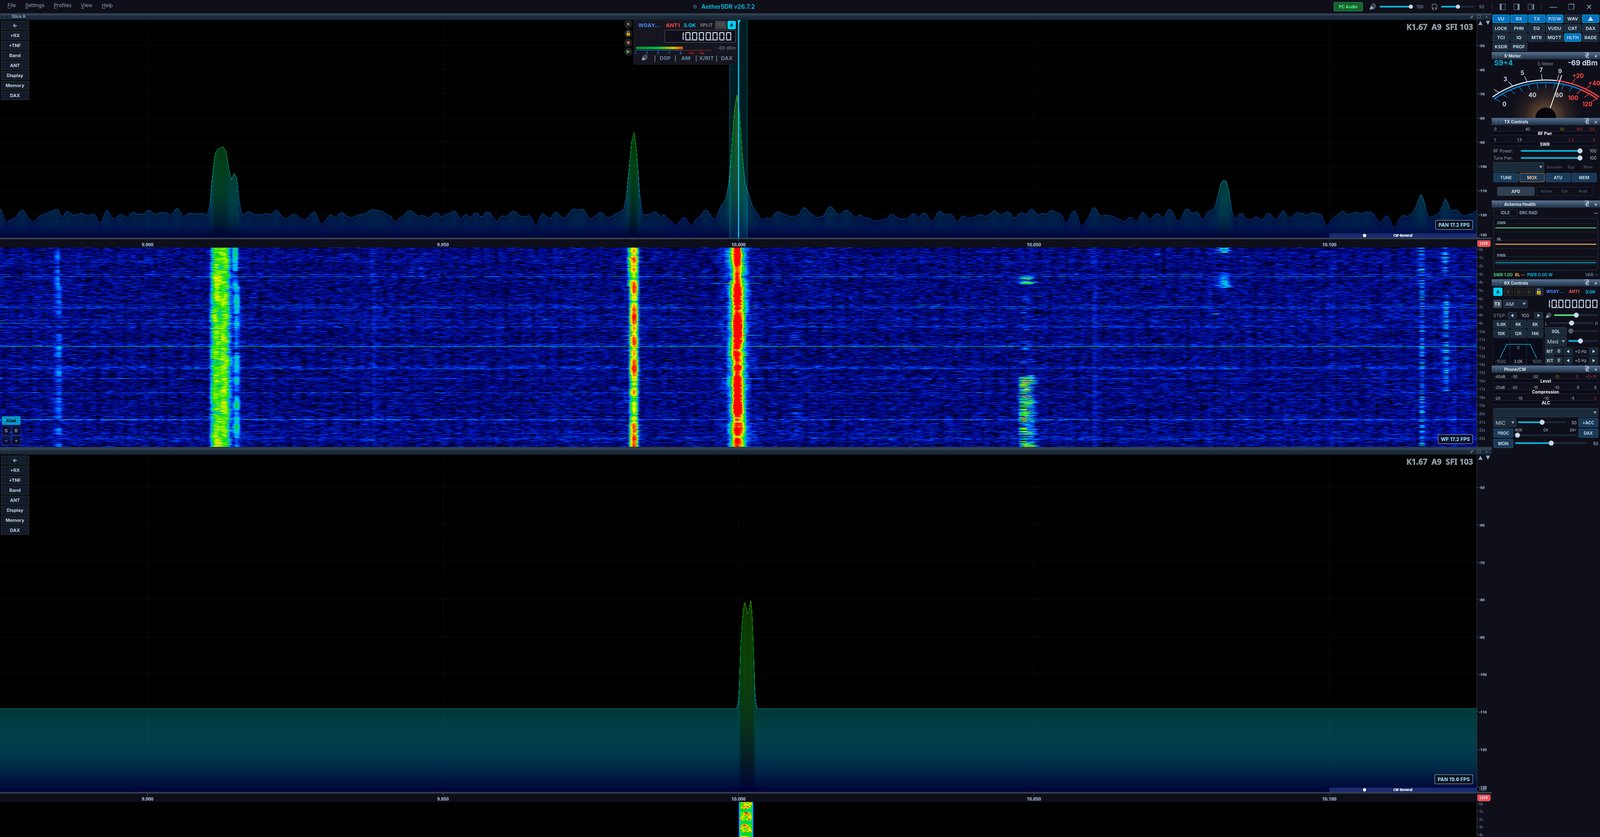Click the back arrow in upper panadapter sidebar
Image resolution: width=1600 pixels, height=837 pixels.
click(15, 25)
